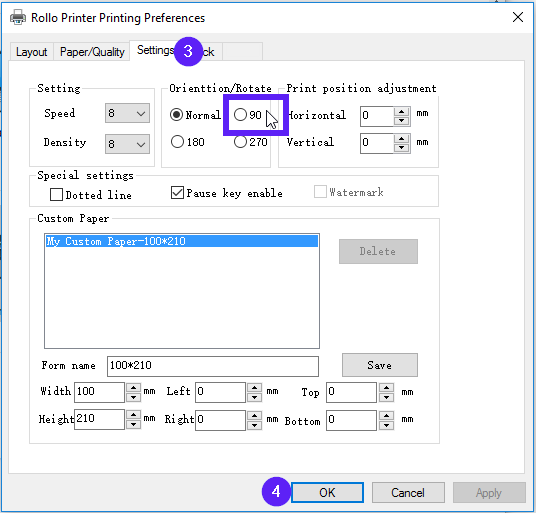
Task: Click the Height value field
Action: point(99,419)
